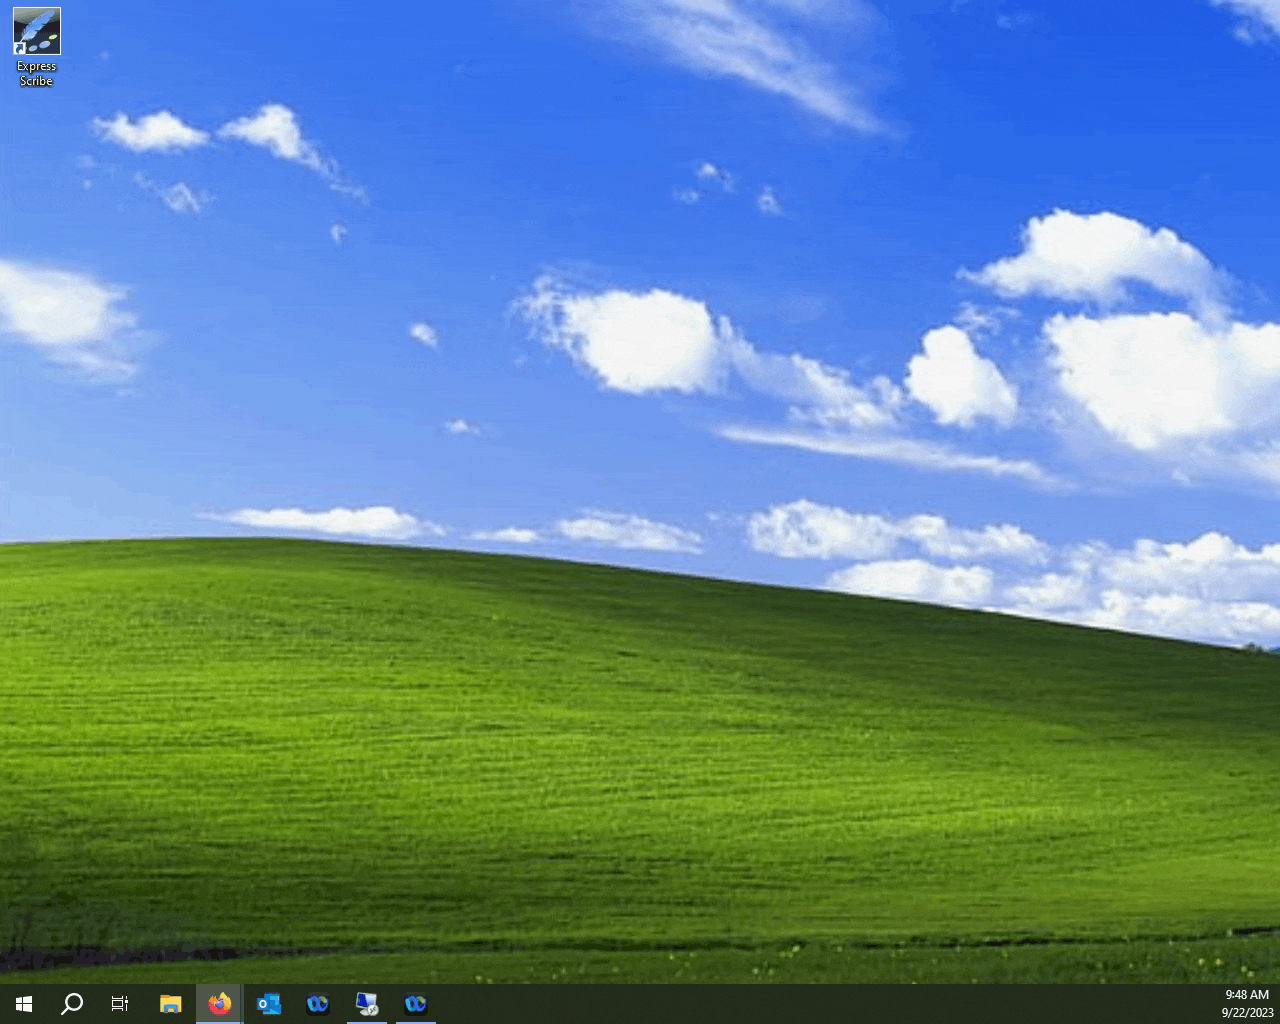Switch to the Firefox browser window
Viewport: 1280px width, 1024px height.
click(x=219, y=1003)
